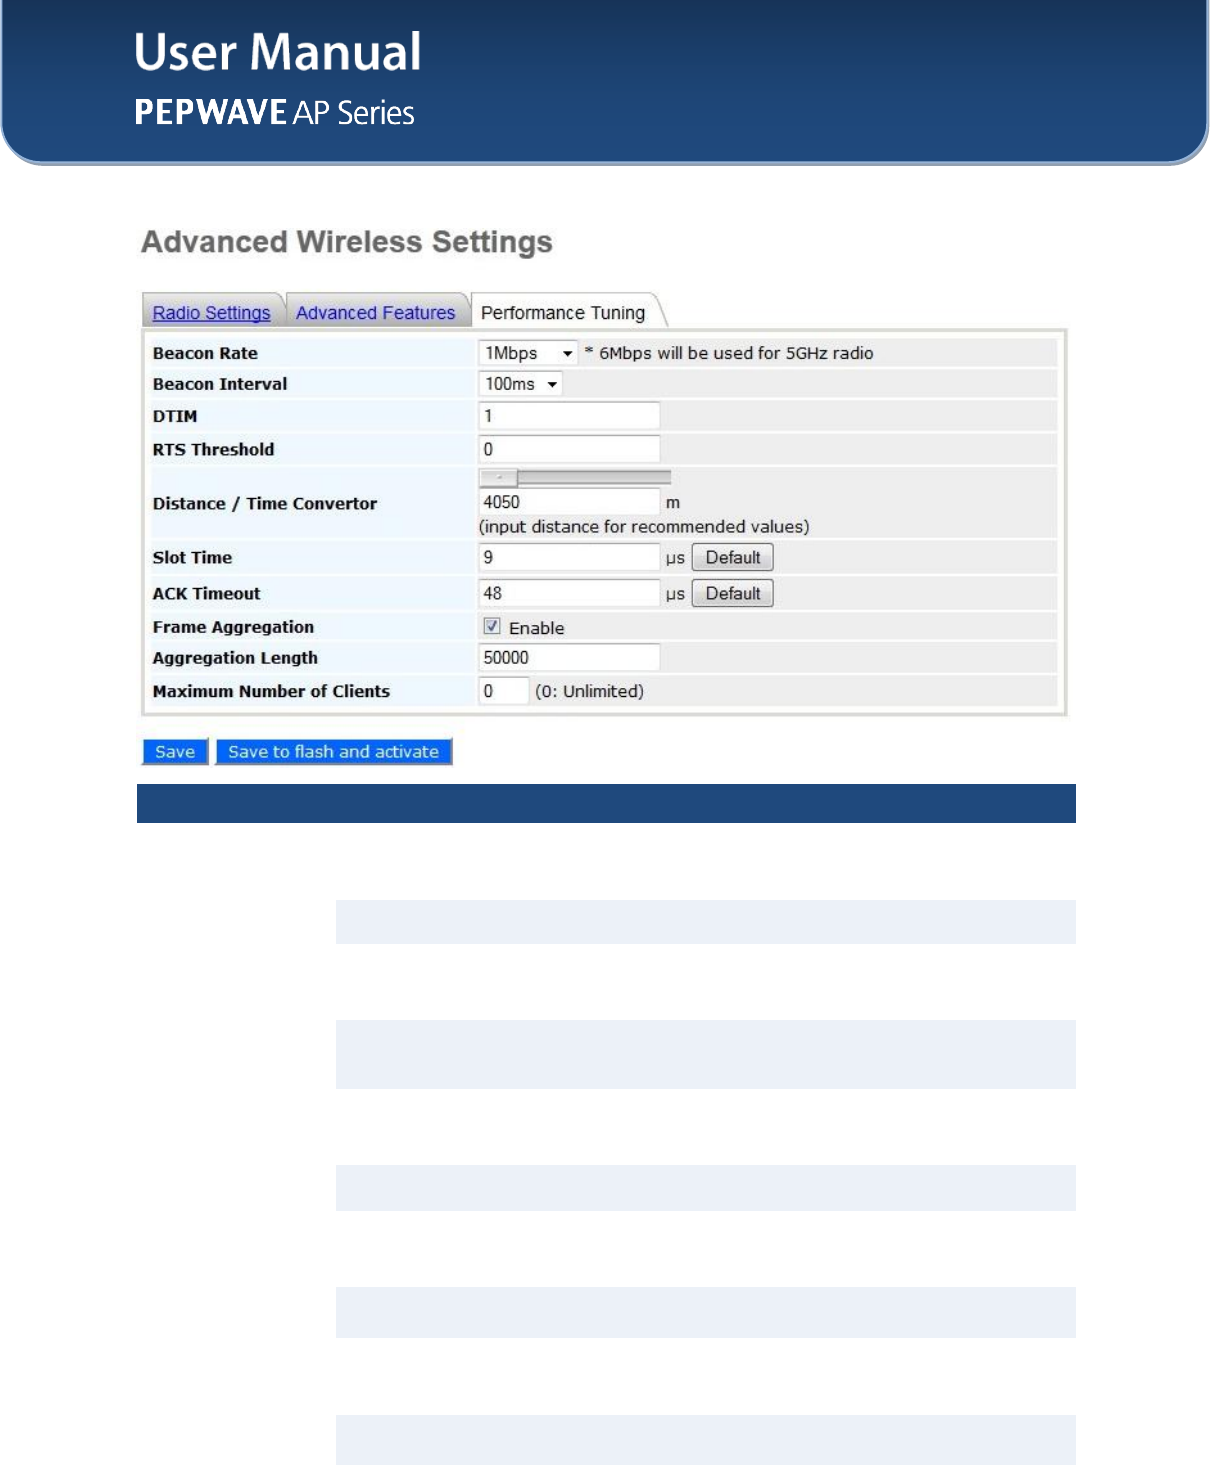
Task: Open the Beacon Rate dropdown
Action: (528, 353)
